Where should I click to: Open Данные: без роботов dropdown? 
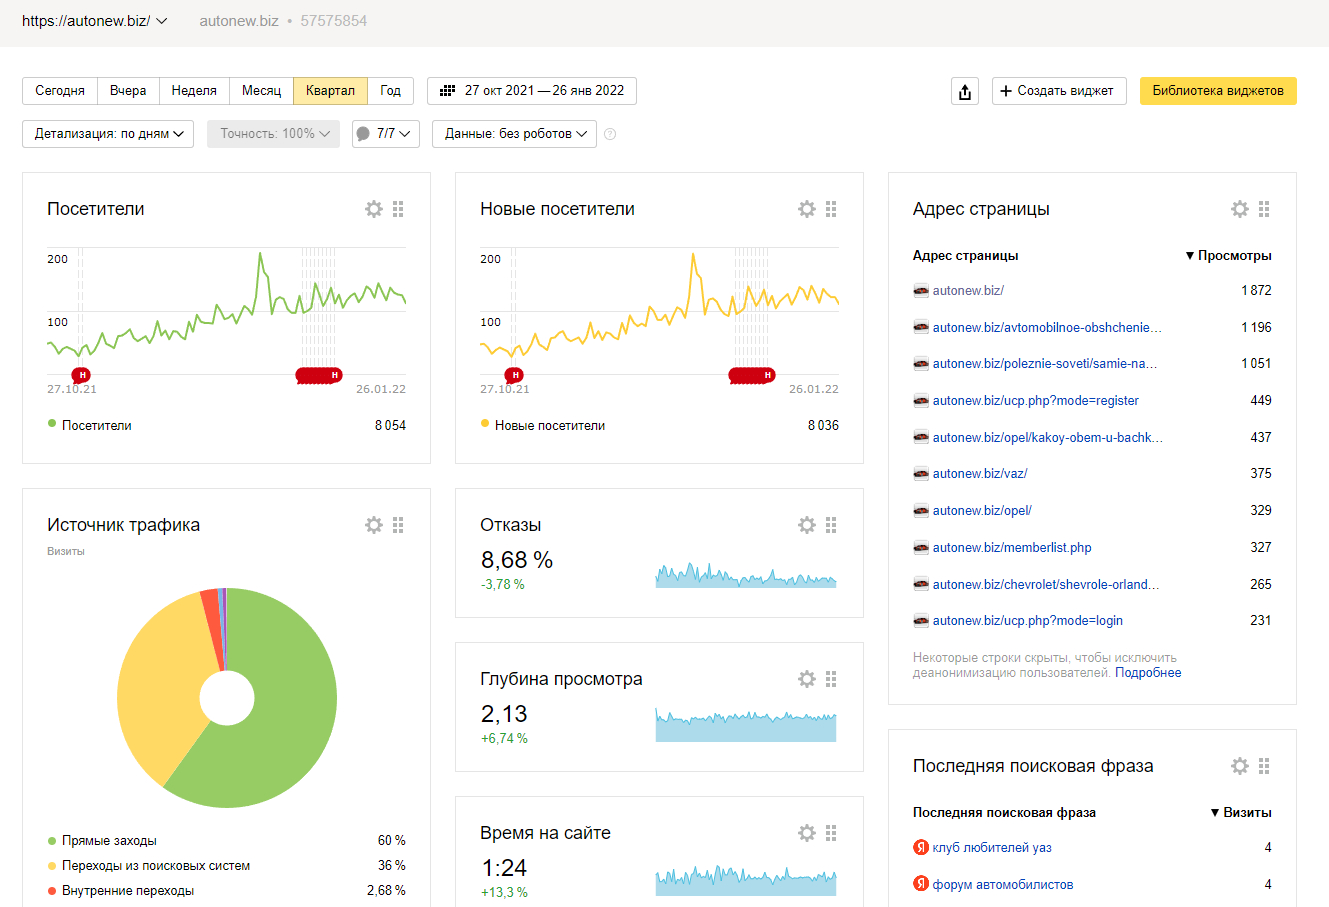(514, 134)
